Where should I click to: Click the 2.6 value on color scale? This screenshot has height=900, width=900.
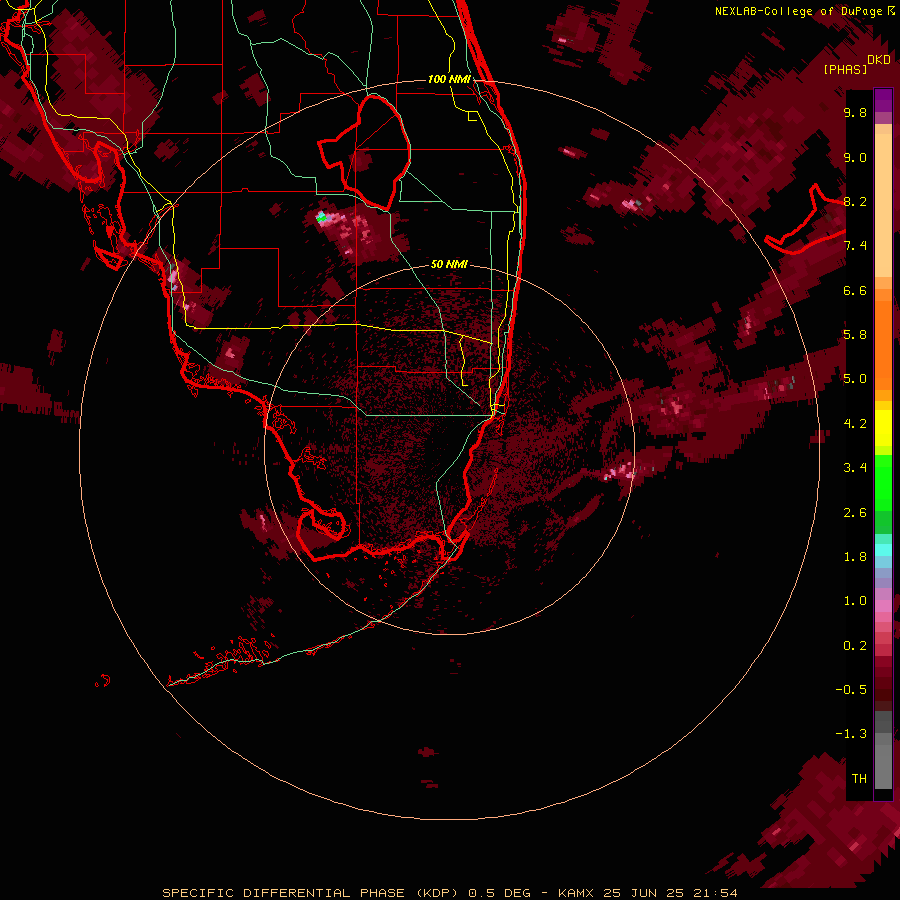point(855,513)
